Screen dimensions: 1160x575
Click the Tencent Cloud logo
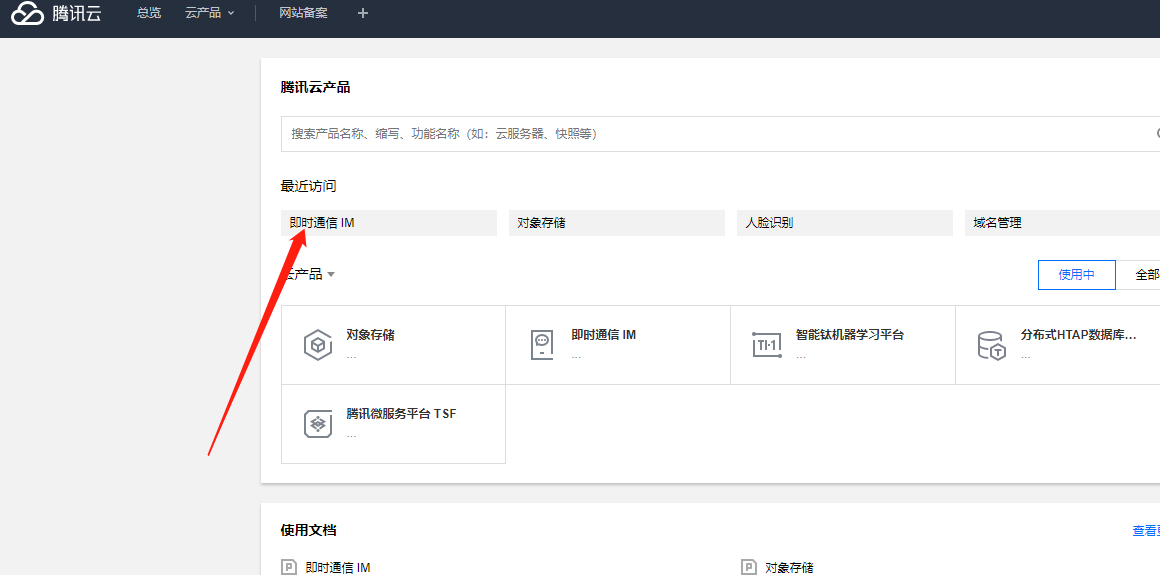pyautogui.click(x=57, y=13)
